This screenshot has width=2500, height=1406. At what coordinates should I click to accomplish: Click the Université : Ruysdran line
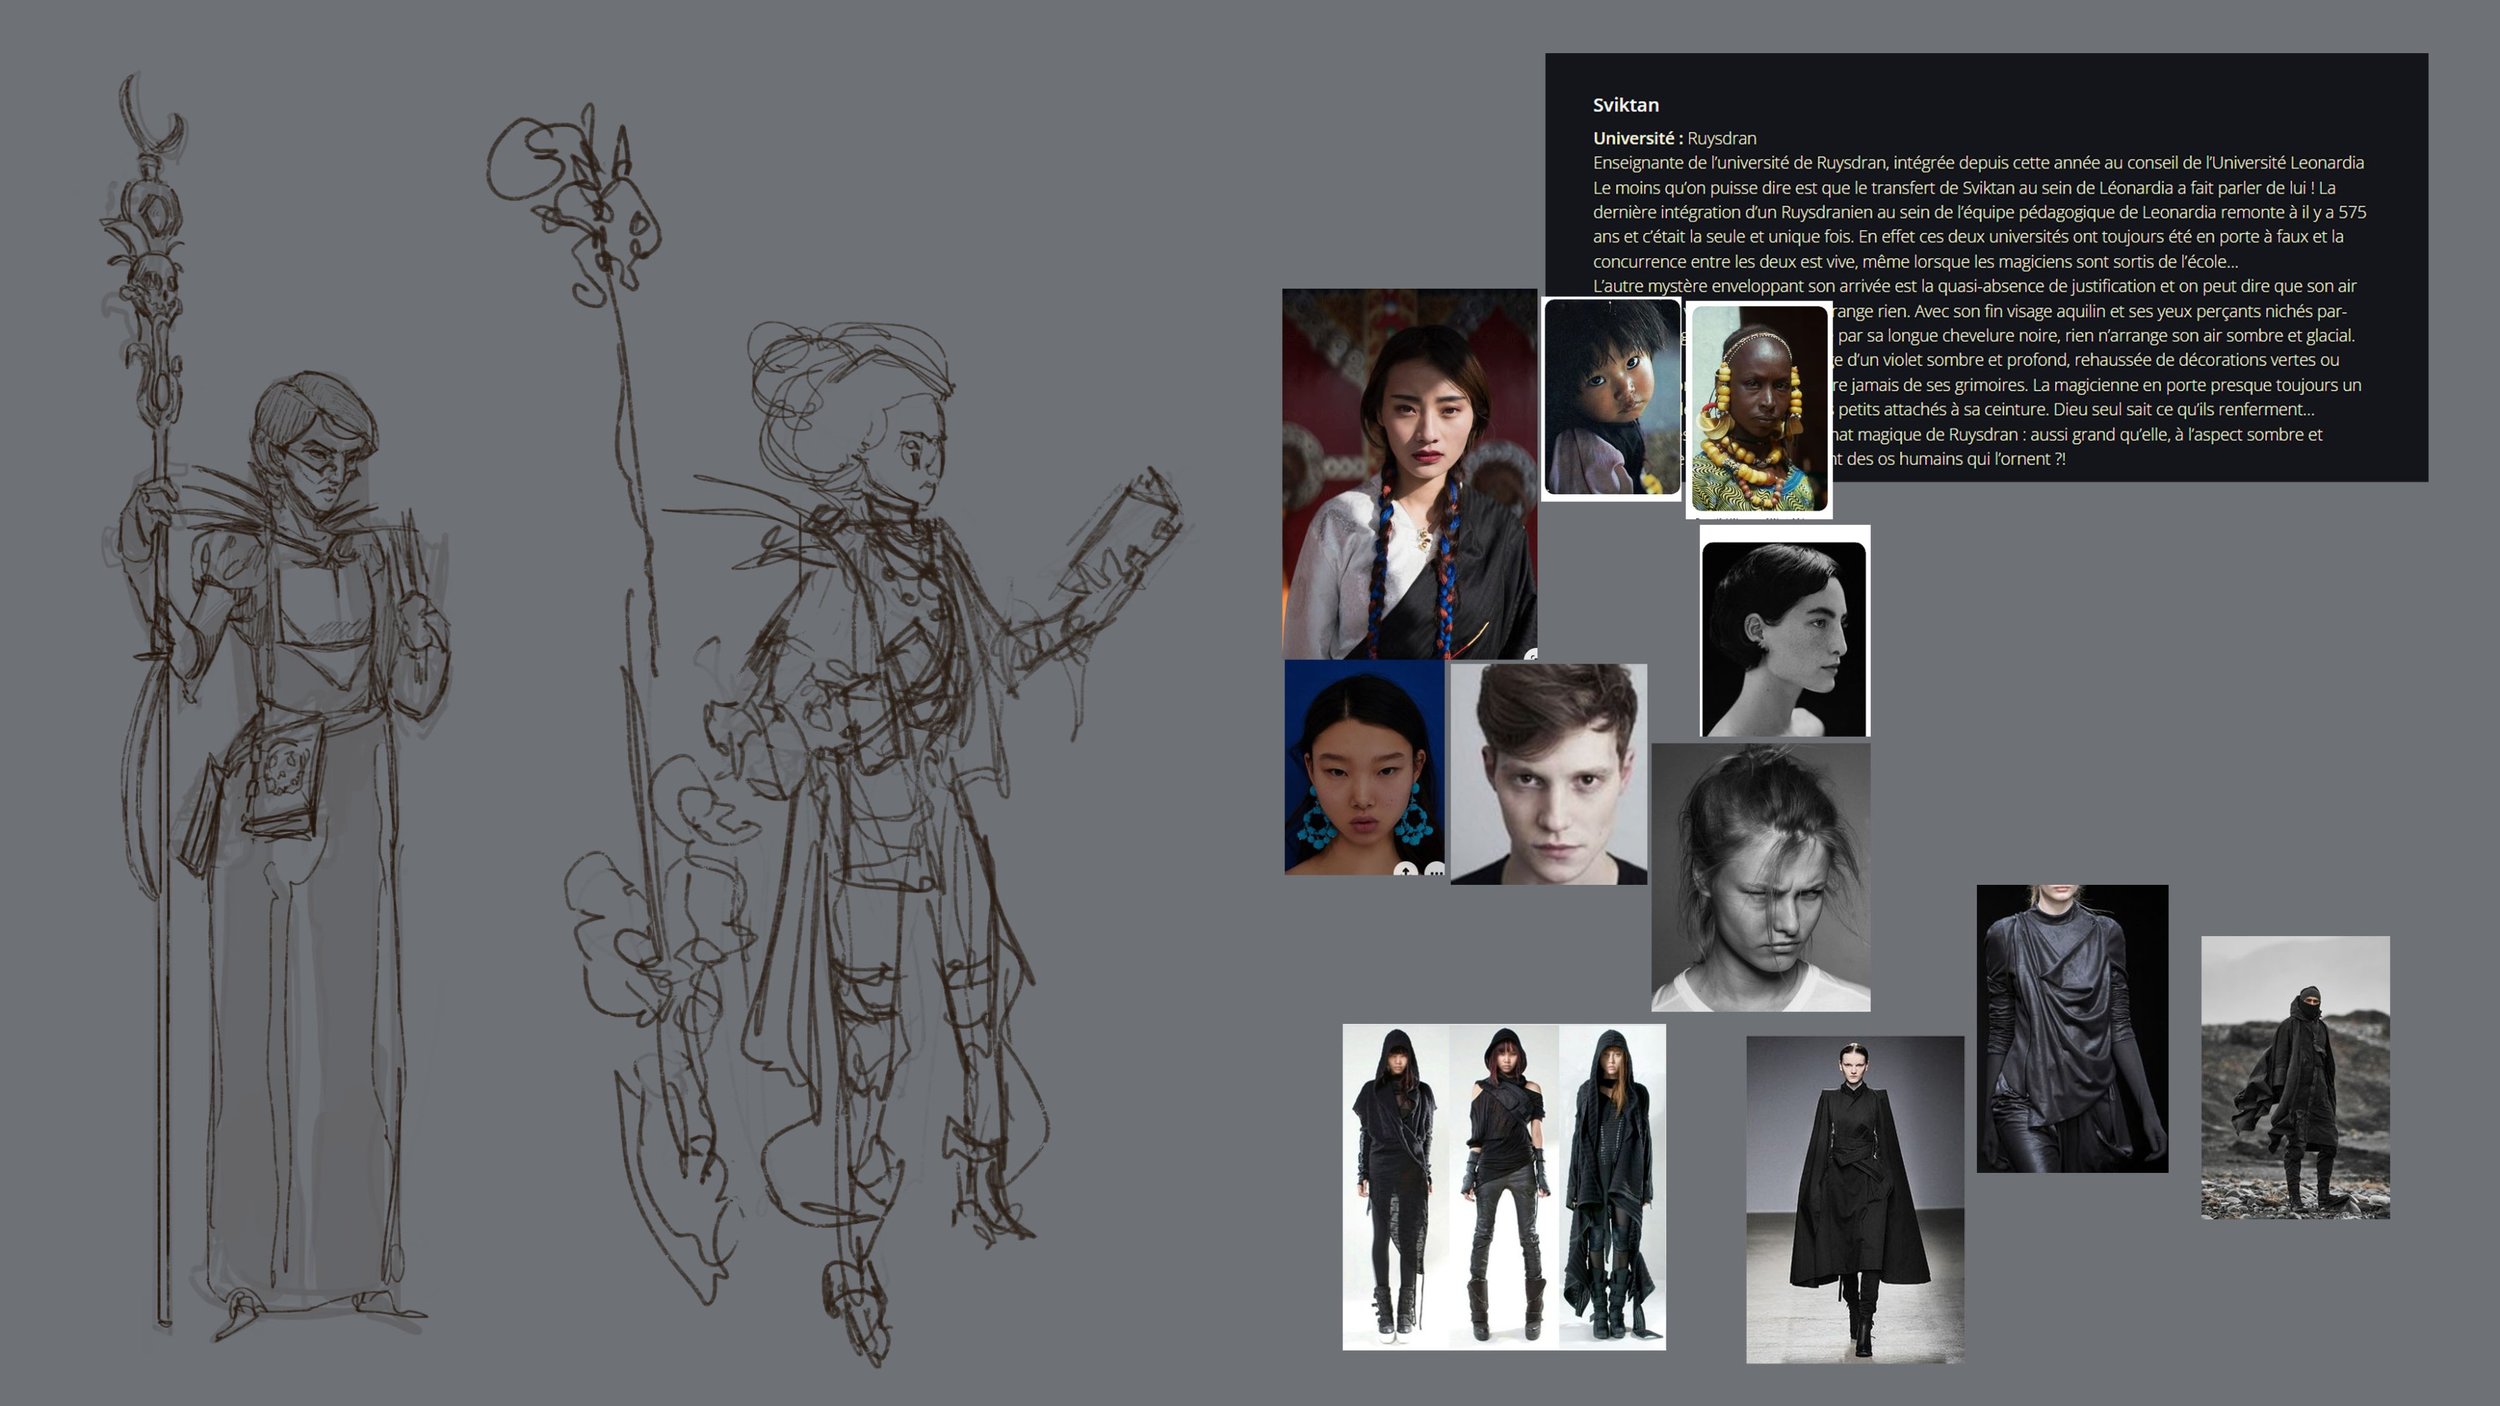(x=1674, y=138)
